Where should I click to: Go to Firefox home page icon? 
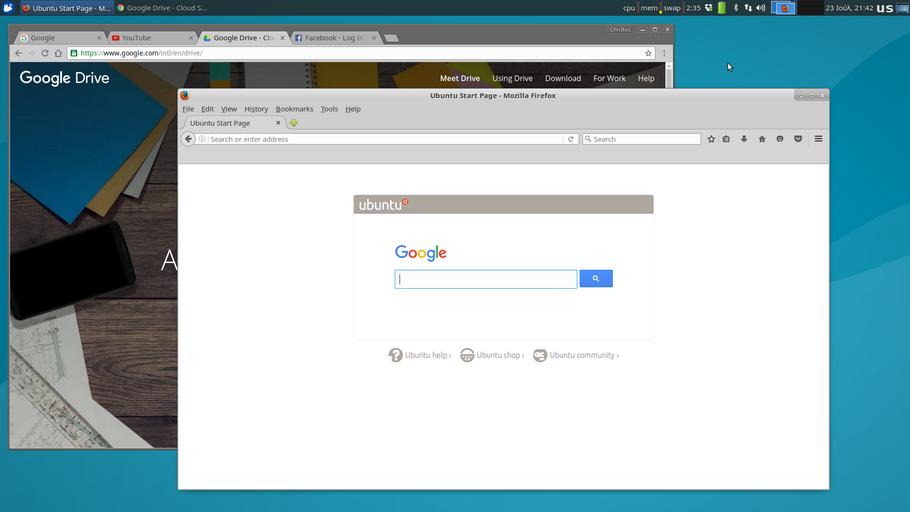(x=762, y=139)
